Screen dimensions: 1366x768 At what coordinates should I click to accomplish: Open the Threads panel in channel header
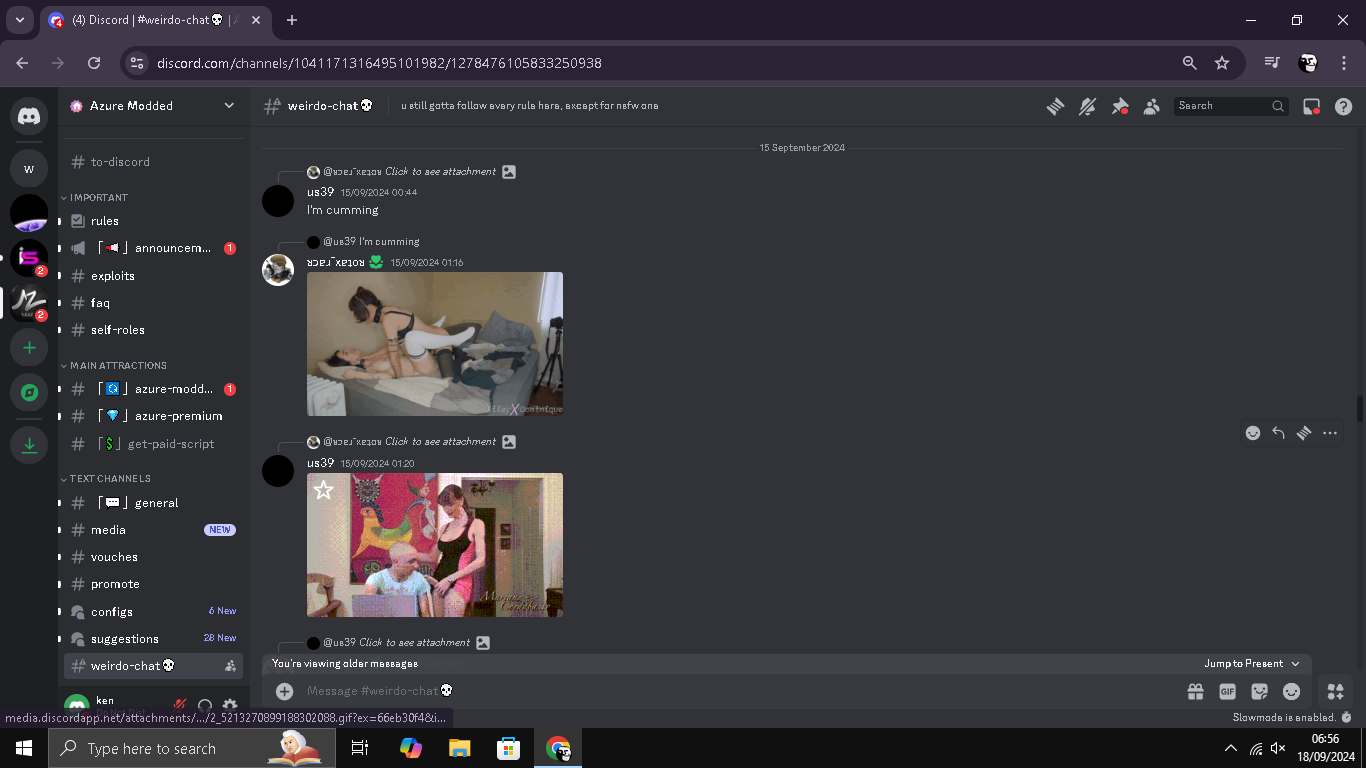pos(1055,106)
